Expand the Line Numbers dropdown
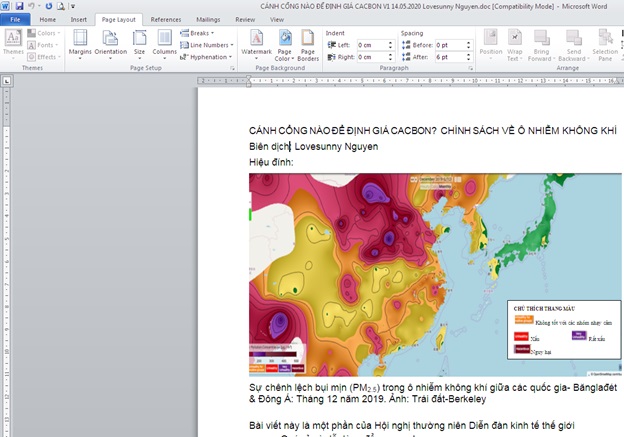This screenshot has height=437, width=624. 209,45
